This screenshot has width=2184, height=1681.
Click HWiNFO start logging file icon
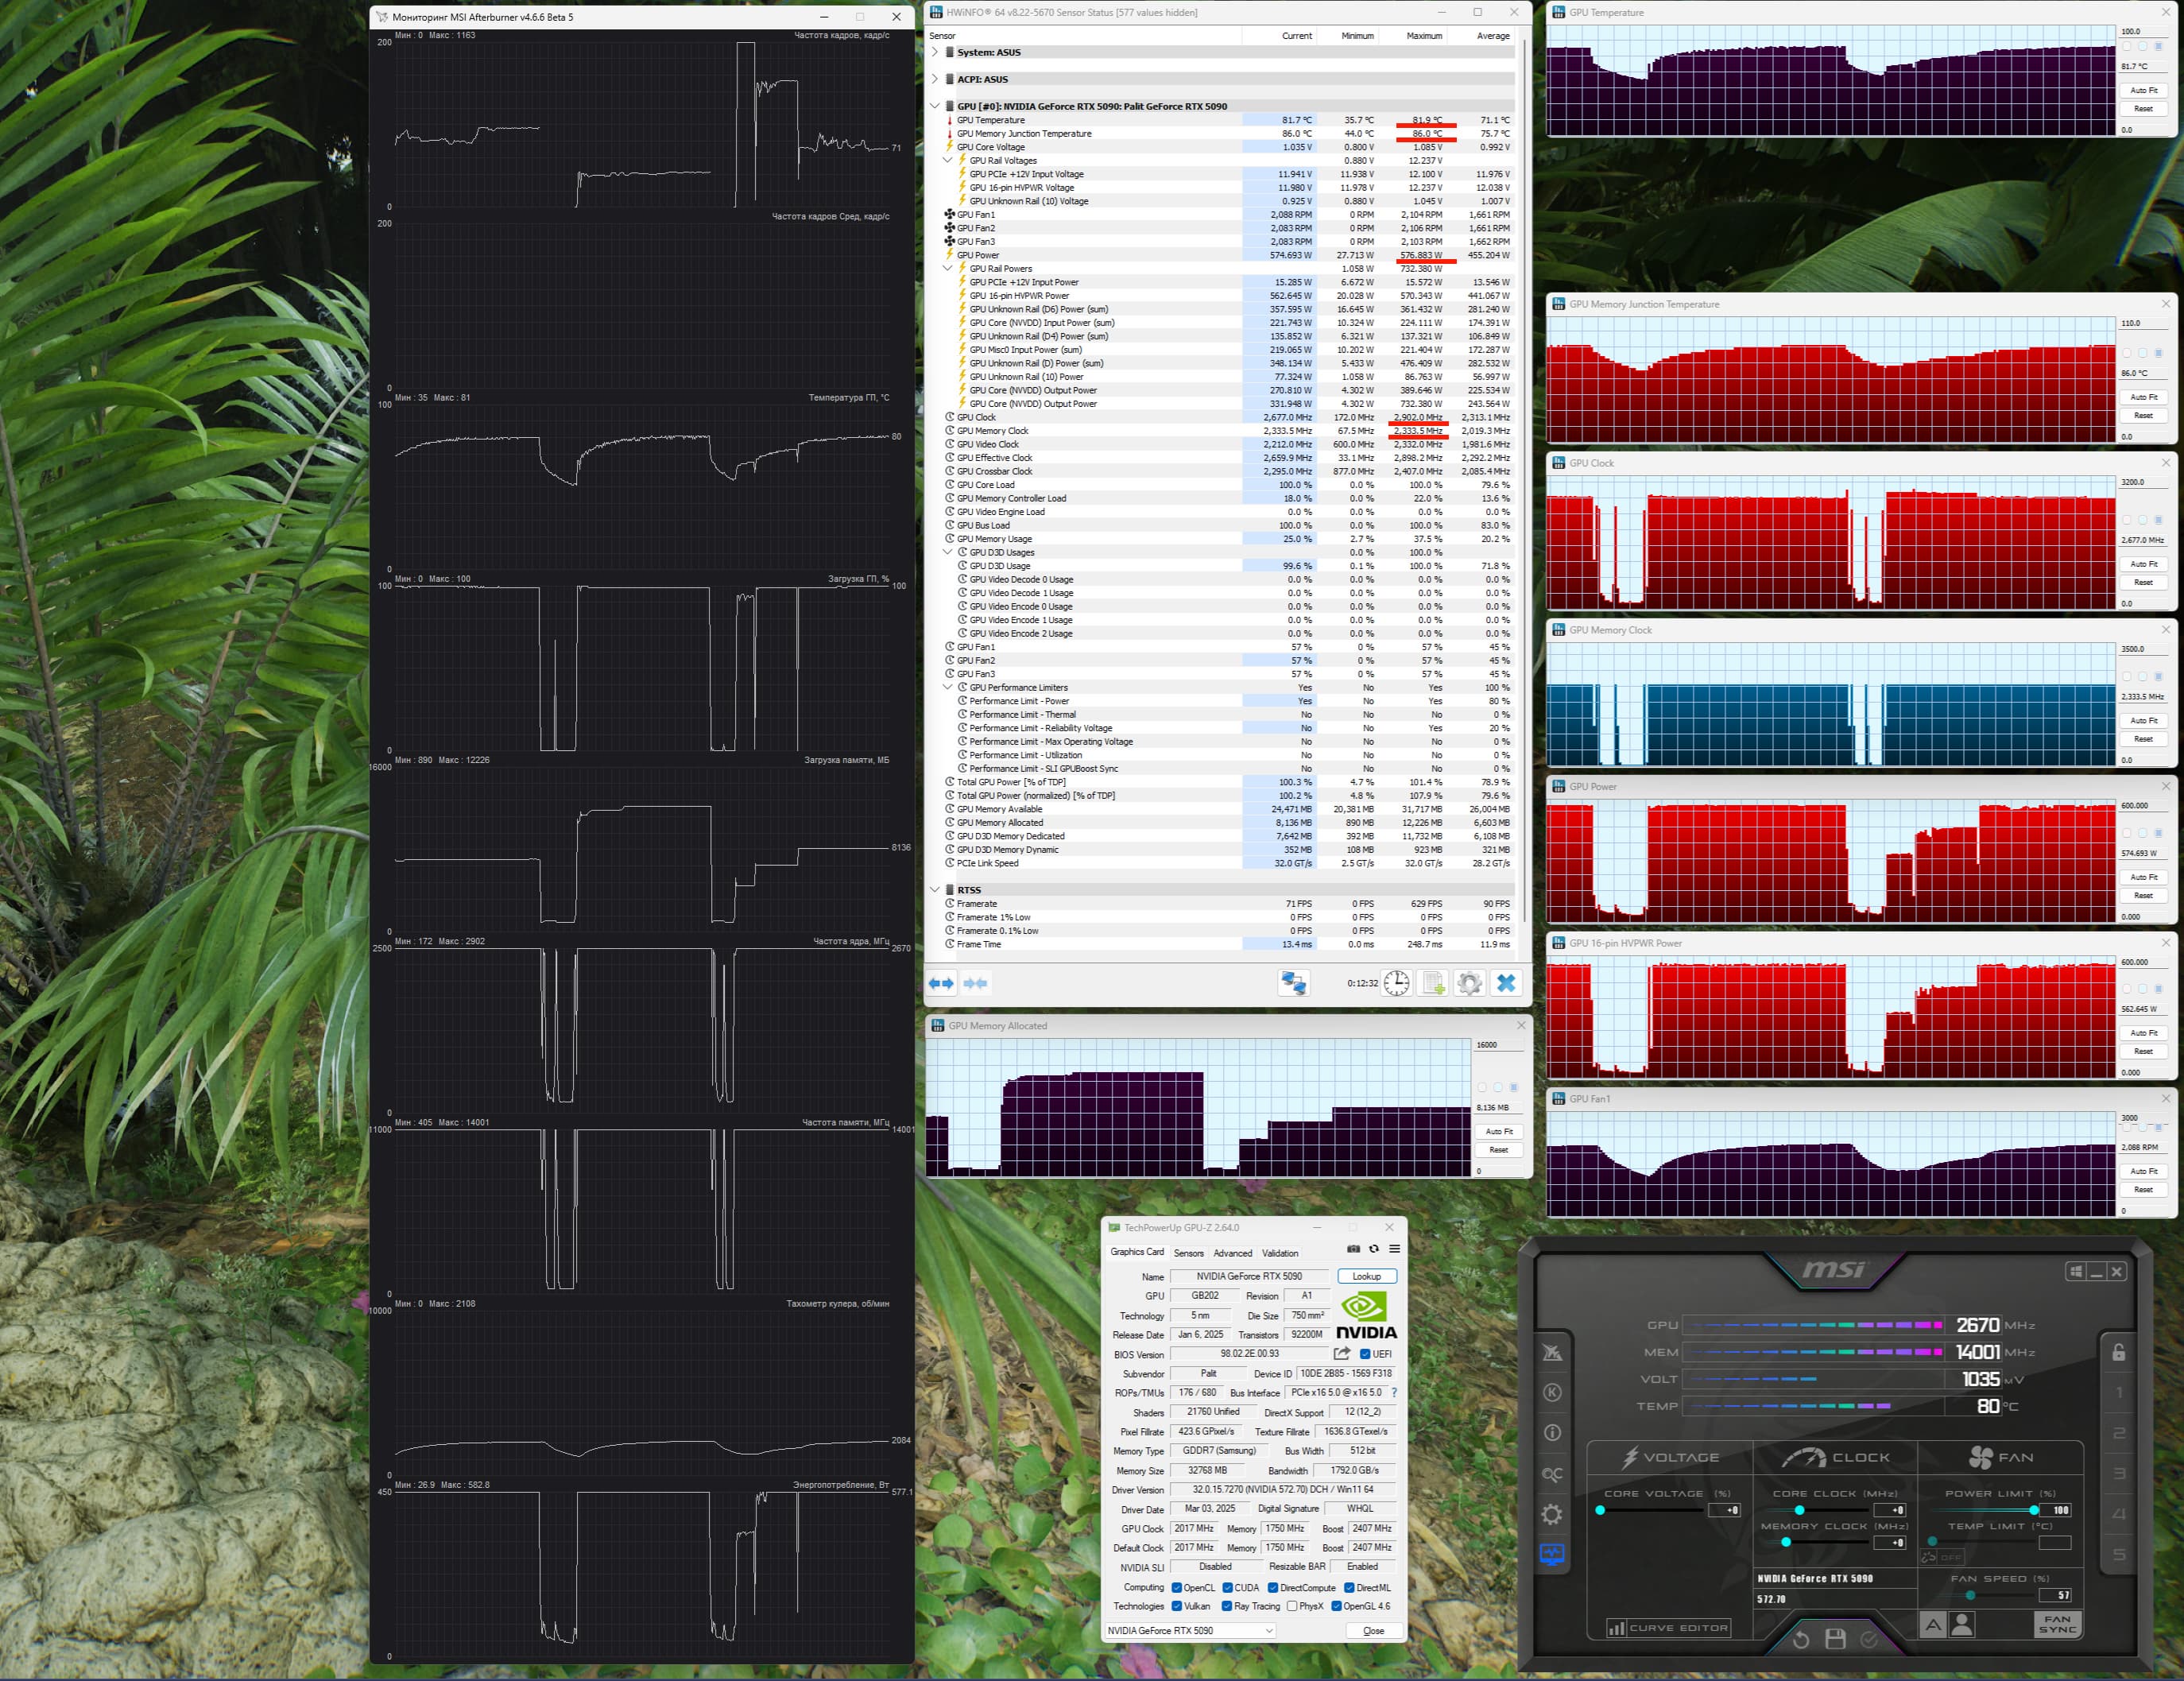1433,983
